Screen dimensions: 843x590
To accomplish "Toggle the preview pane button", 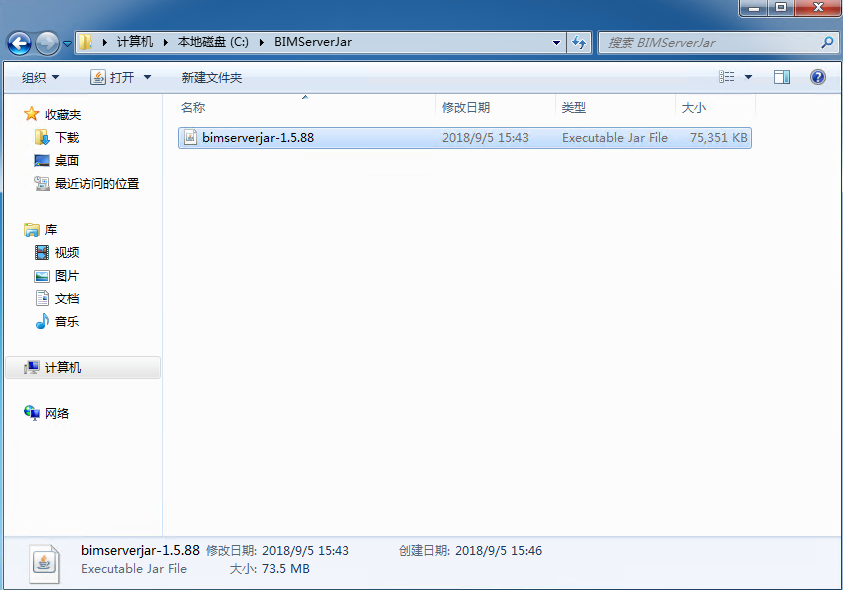I will click(x=782, y=77).
